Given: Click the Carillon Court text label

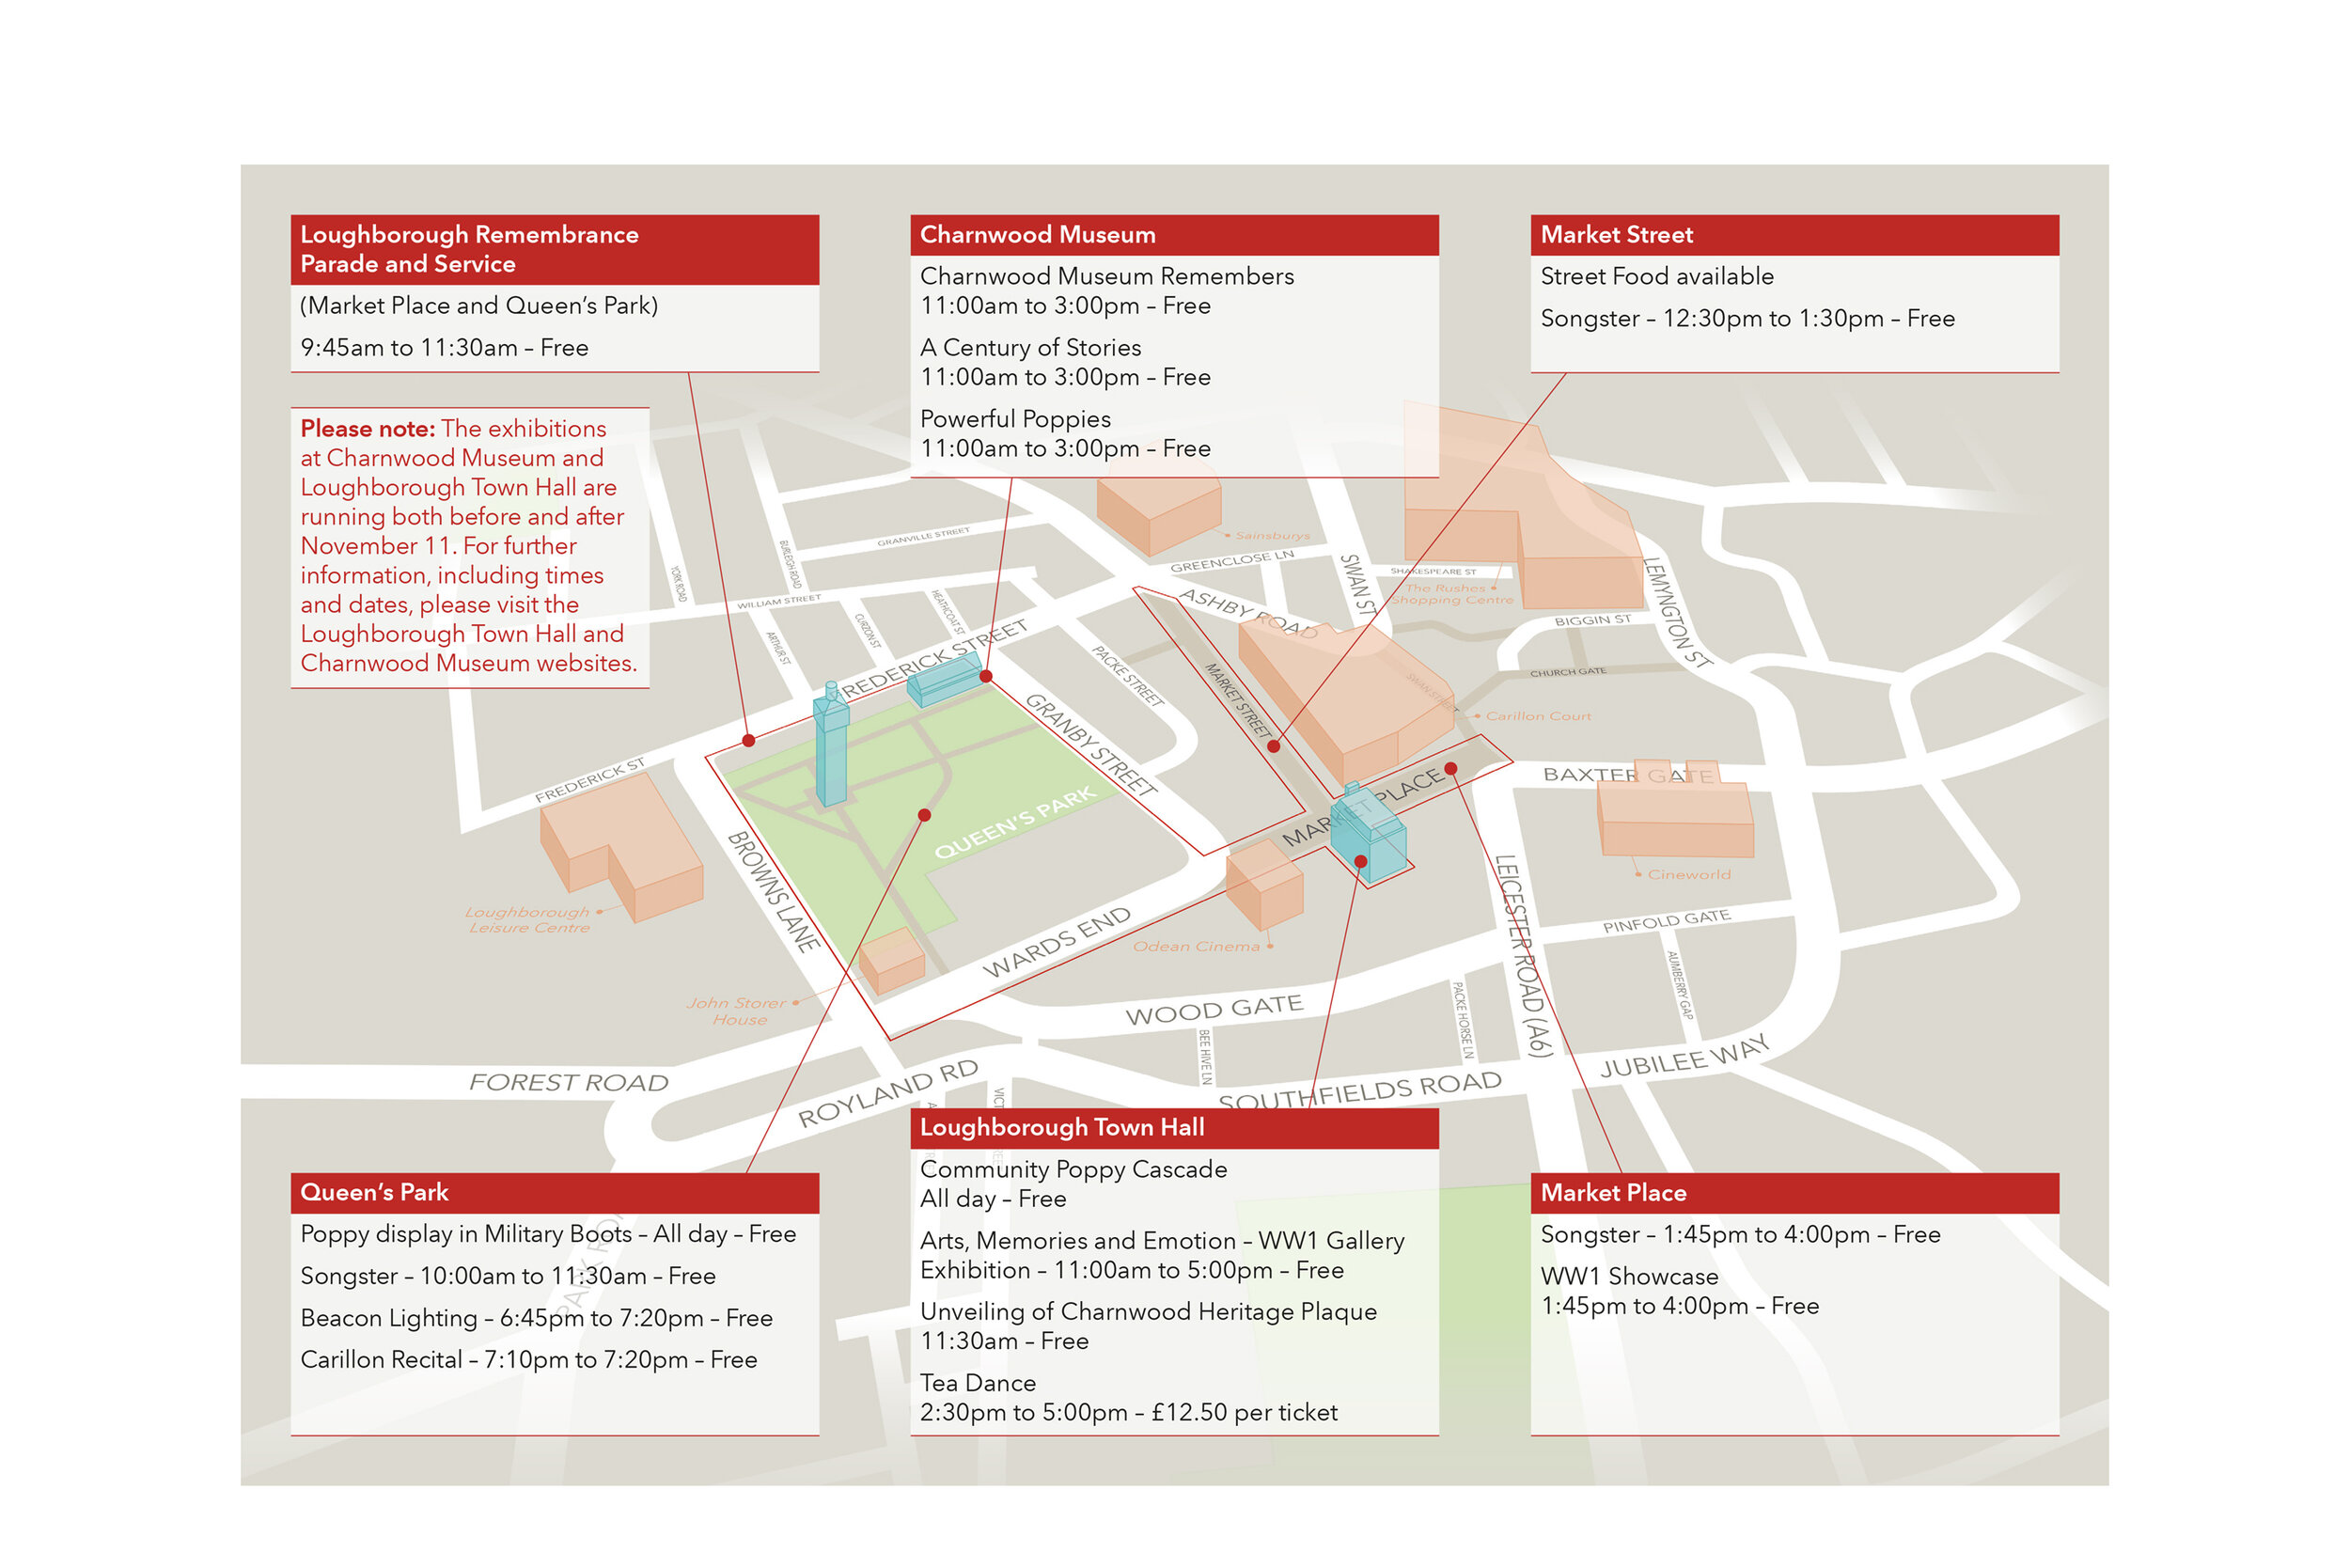Looking at the screenshot, I should [x=1538, y=716].
